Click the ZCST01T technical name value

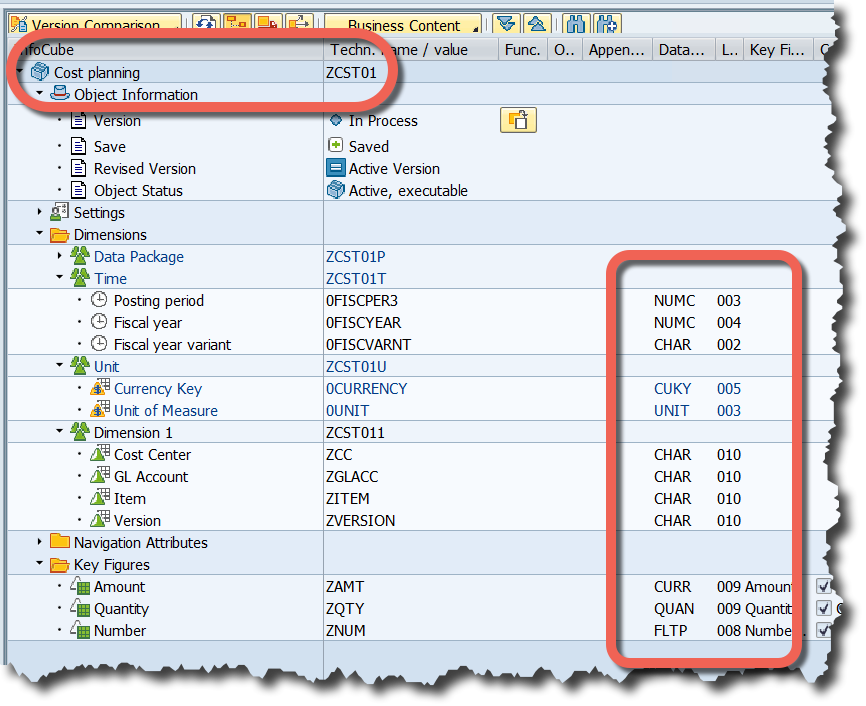[355, 278]
